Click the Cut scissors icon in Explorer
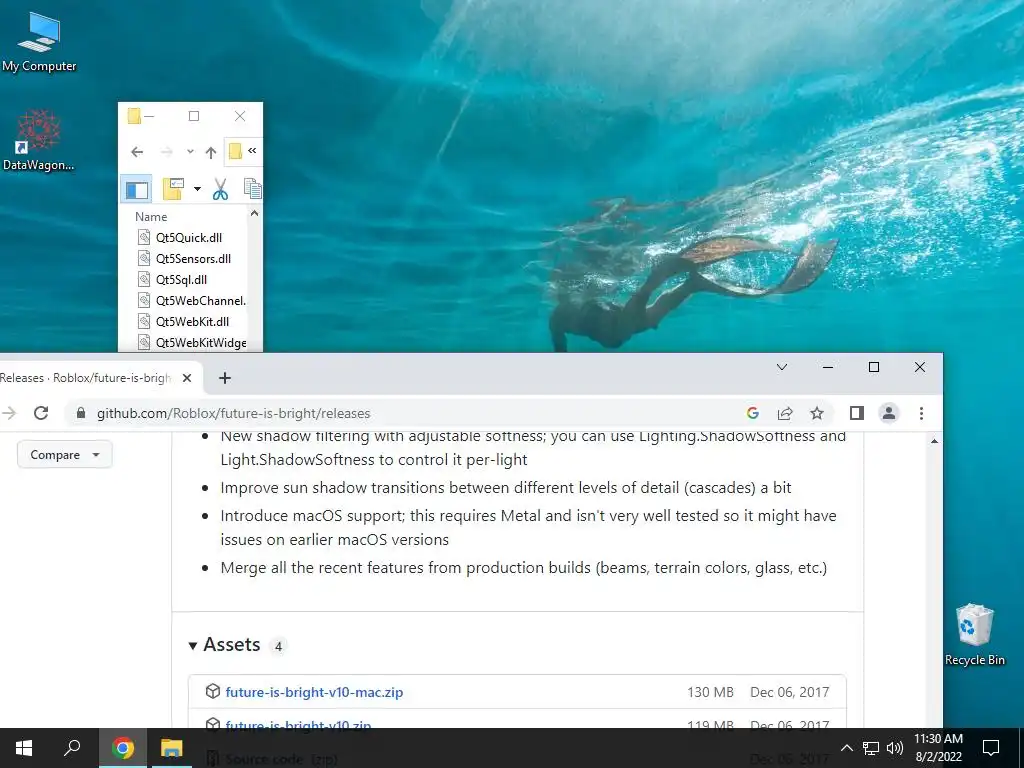 [x=220, y=189]
